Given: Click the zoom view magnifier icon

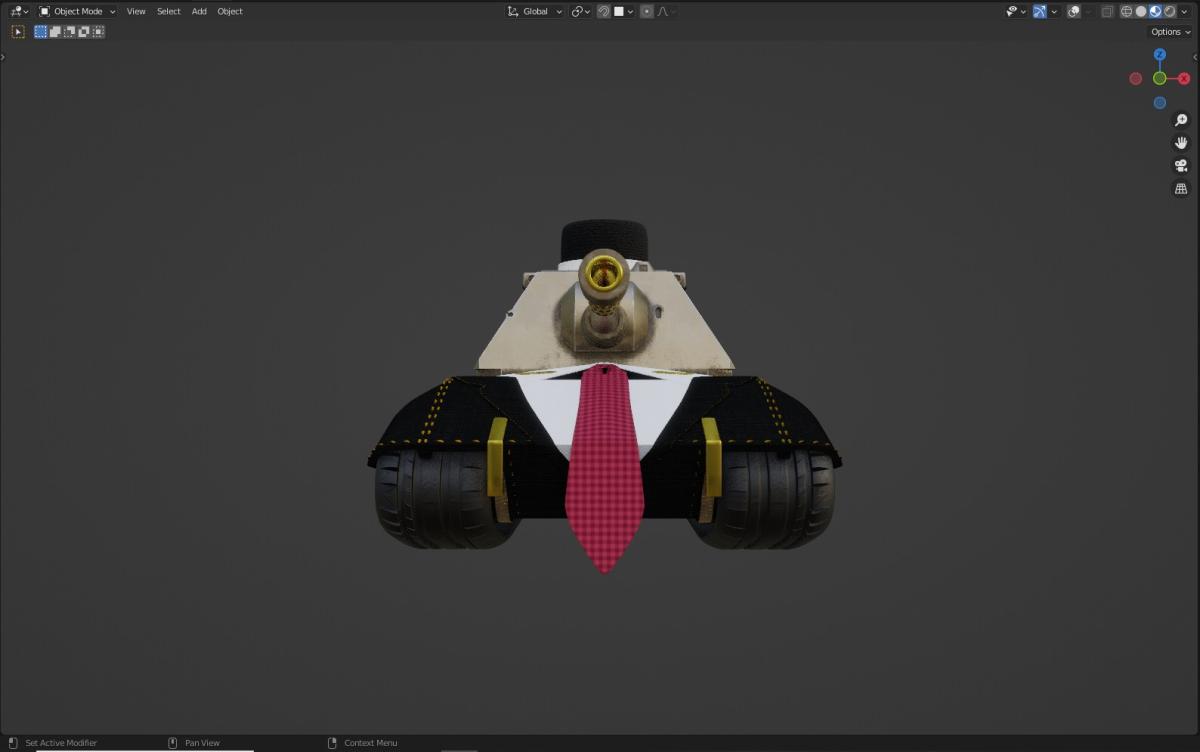Looking at the screenshot, I should (1181, 120).
